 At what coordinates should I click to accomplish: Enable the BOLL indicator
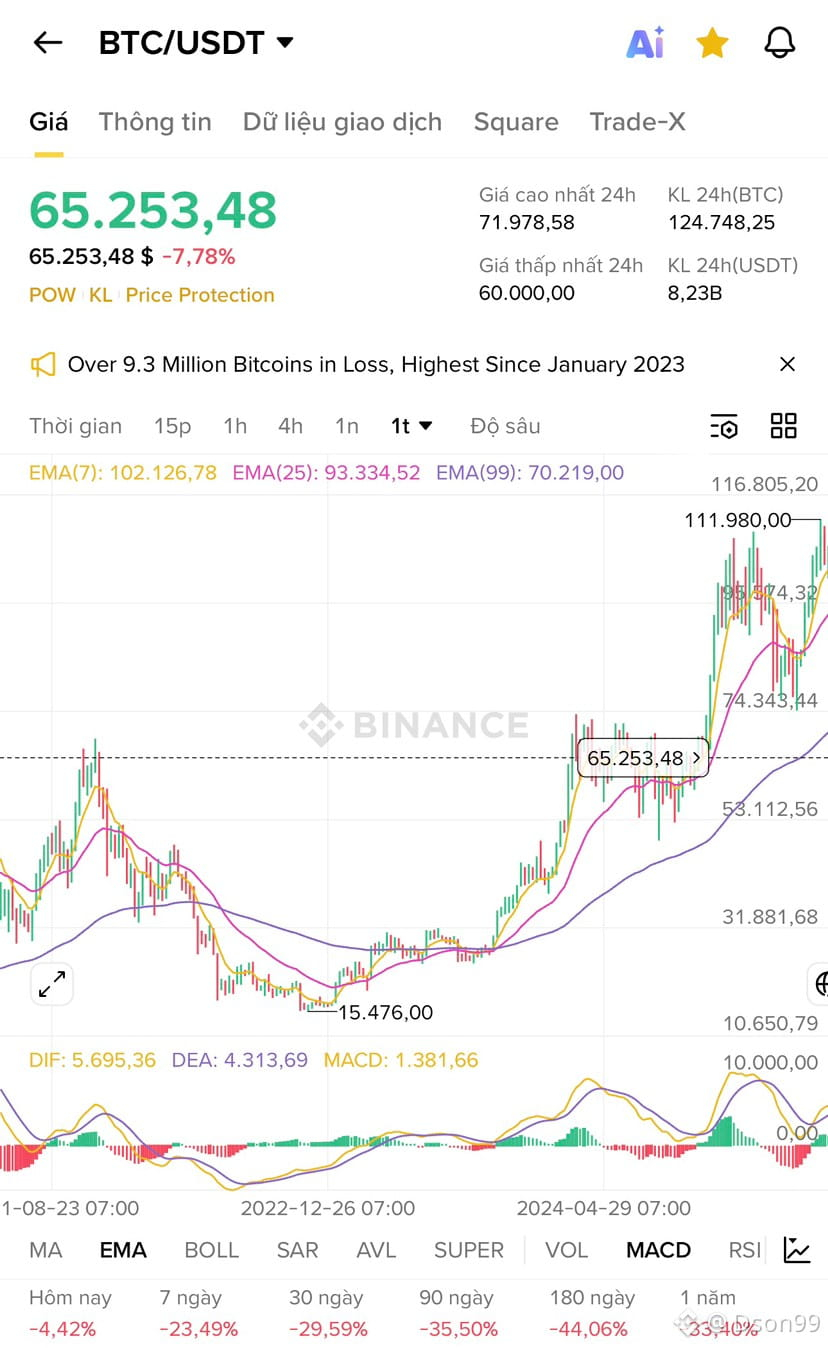[211, 1250]
